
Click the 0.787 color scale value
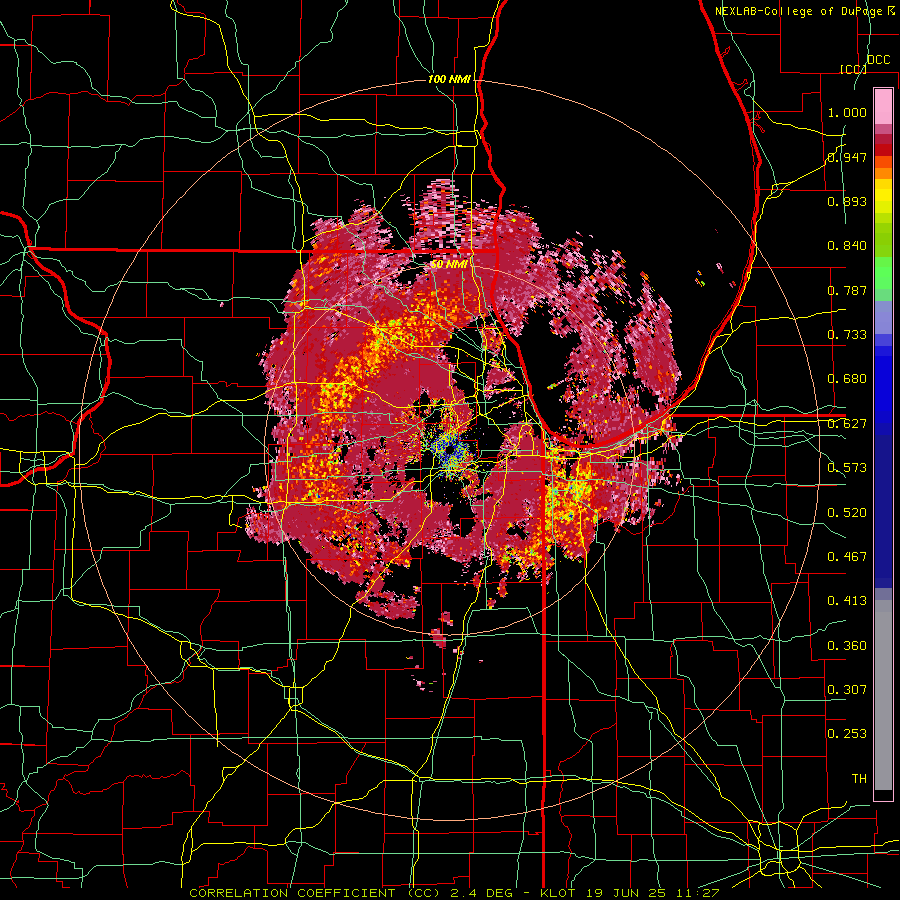[847, 290]
